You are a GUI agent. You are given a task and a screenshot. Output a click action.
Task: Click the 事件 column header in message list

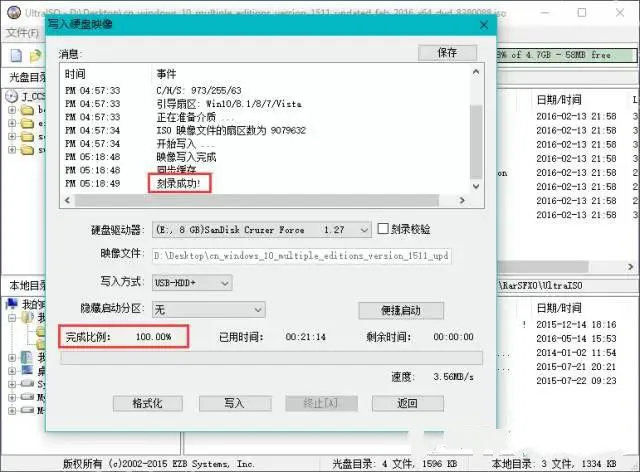166,74
